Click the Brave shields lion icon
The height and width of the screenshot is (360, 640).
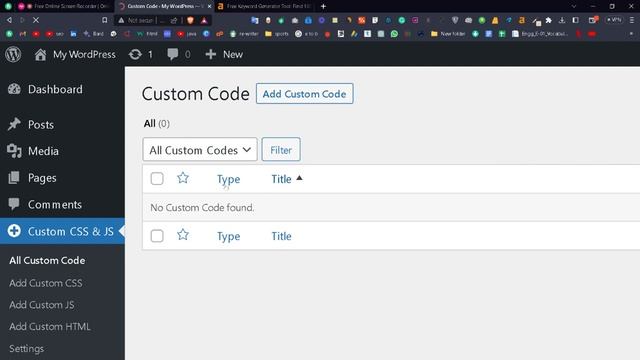point(190,20)
